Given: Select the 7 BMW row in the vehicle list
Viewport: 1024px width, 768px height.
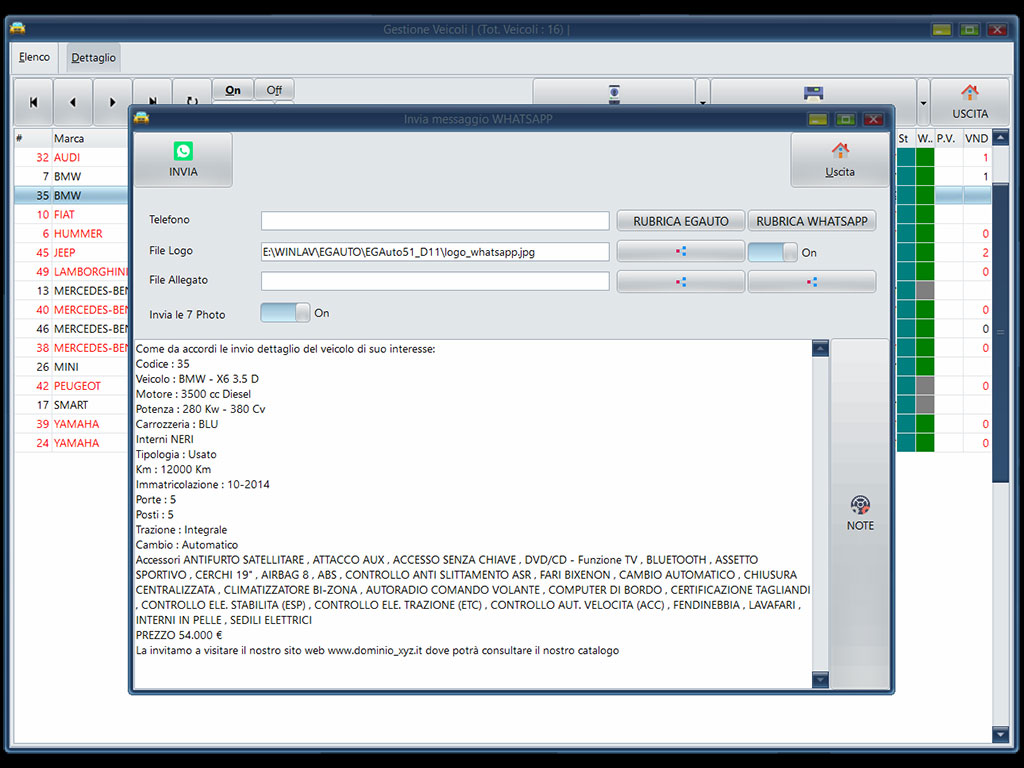Looking at the screenshot, I should [x=71, y=176].
